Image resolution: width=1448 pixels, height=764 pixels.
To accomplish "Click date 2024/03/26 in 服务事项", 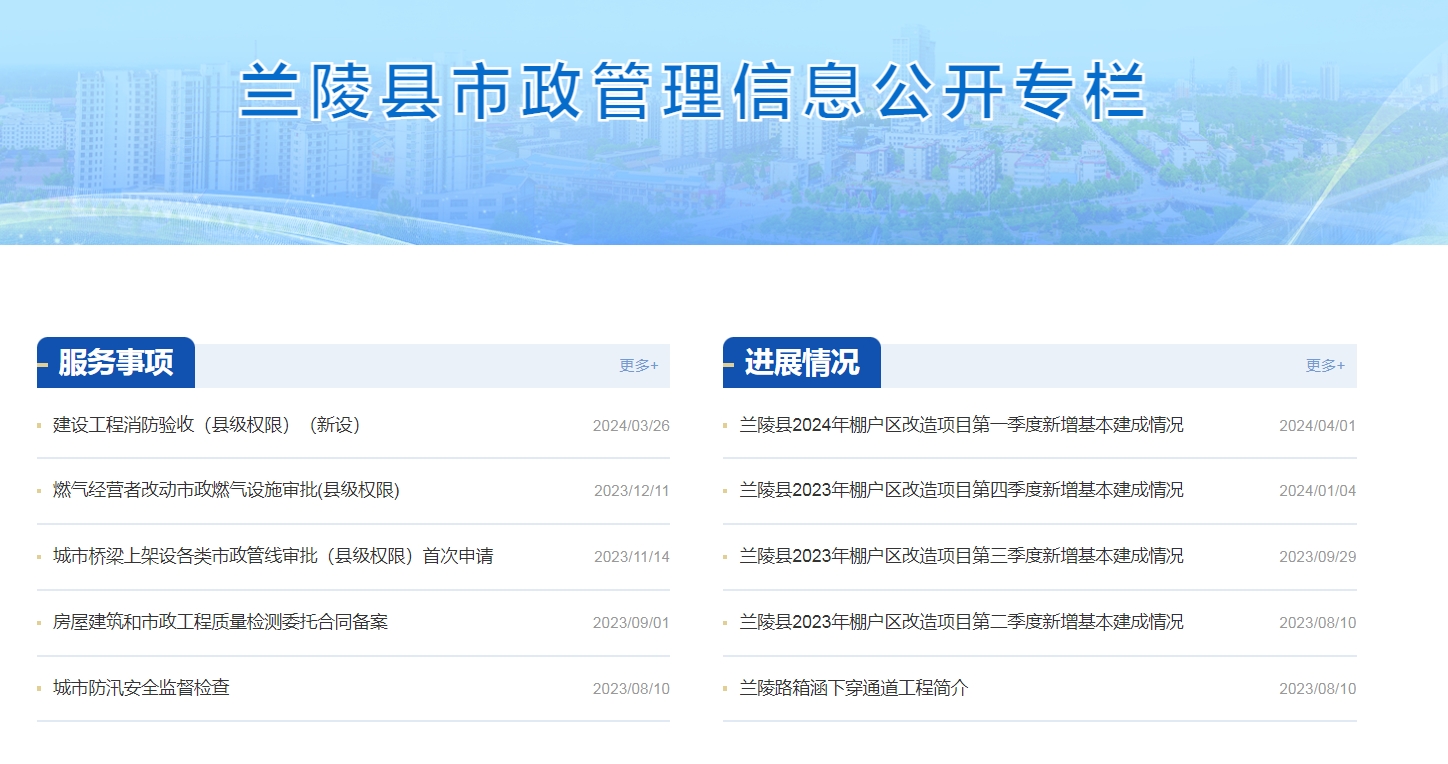I will [631, 426].
